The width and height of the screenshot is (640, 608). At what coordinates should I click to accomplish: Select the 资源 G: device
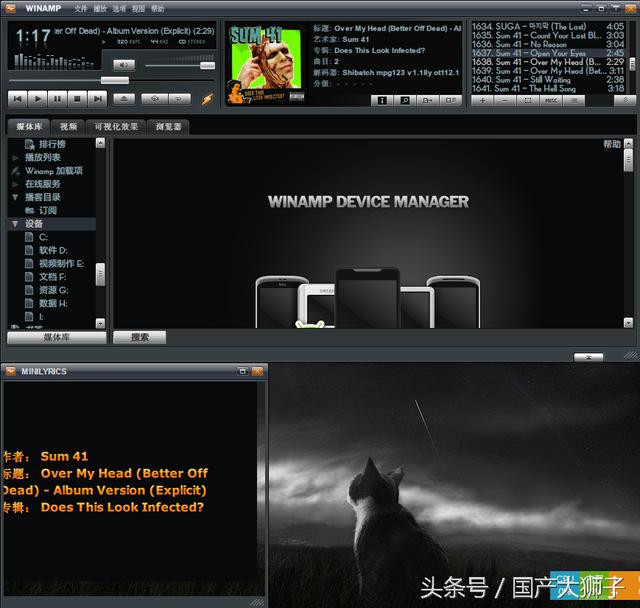(x=53, y=290)
